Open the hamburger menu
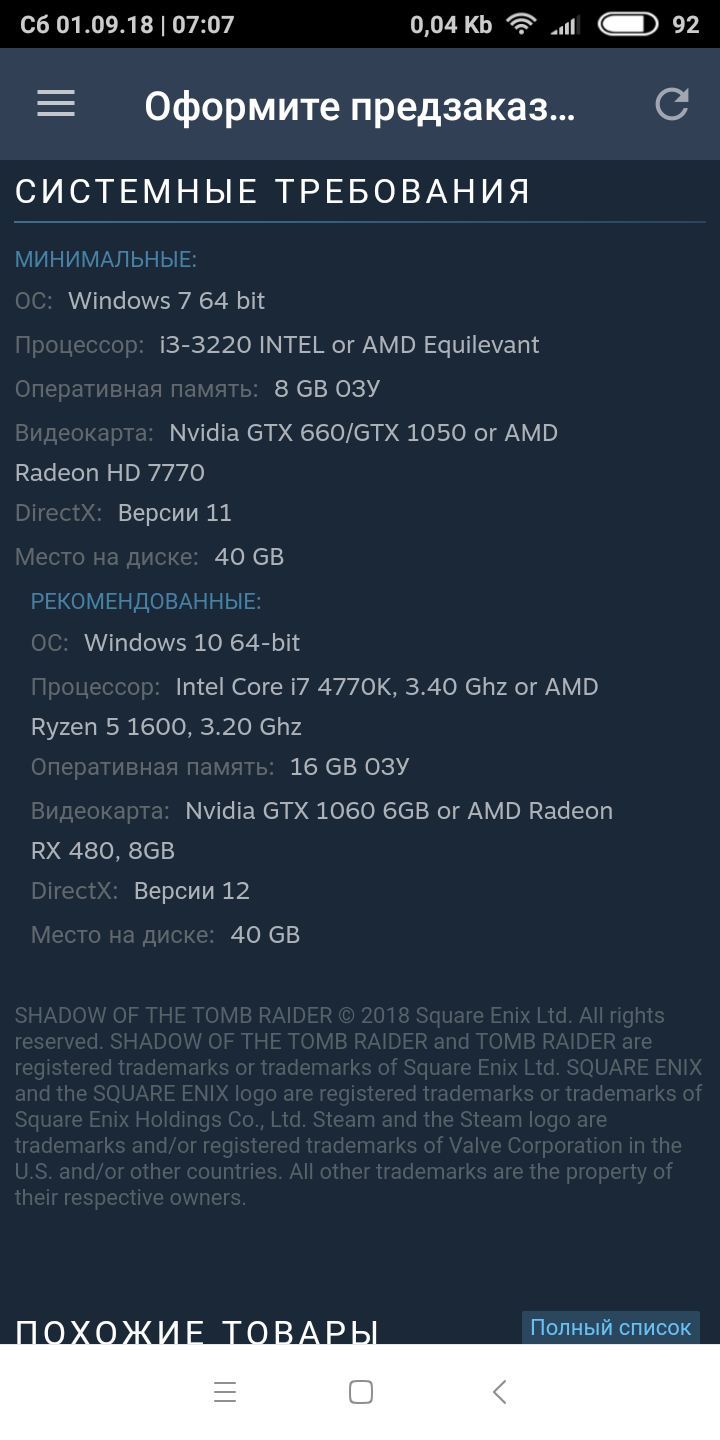Image resolution: width=720 pixels, height=1440 pixels. (56, 104)
